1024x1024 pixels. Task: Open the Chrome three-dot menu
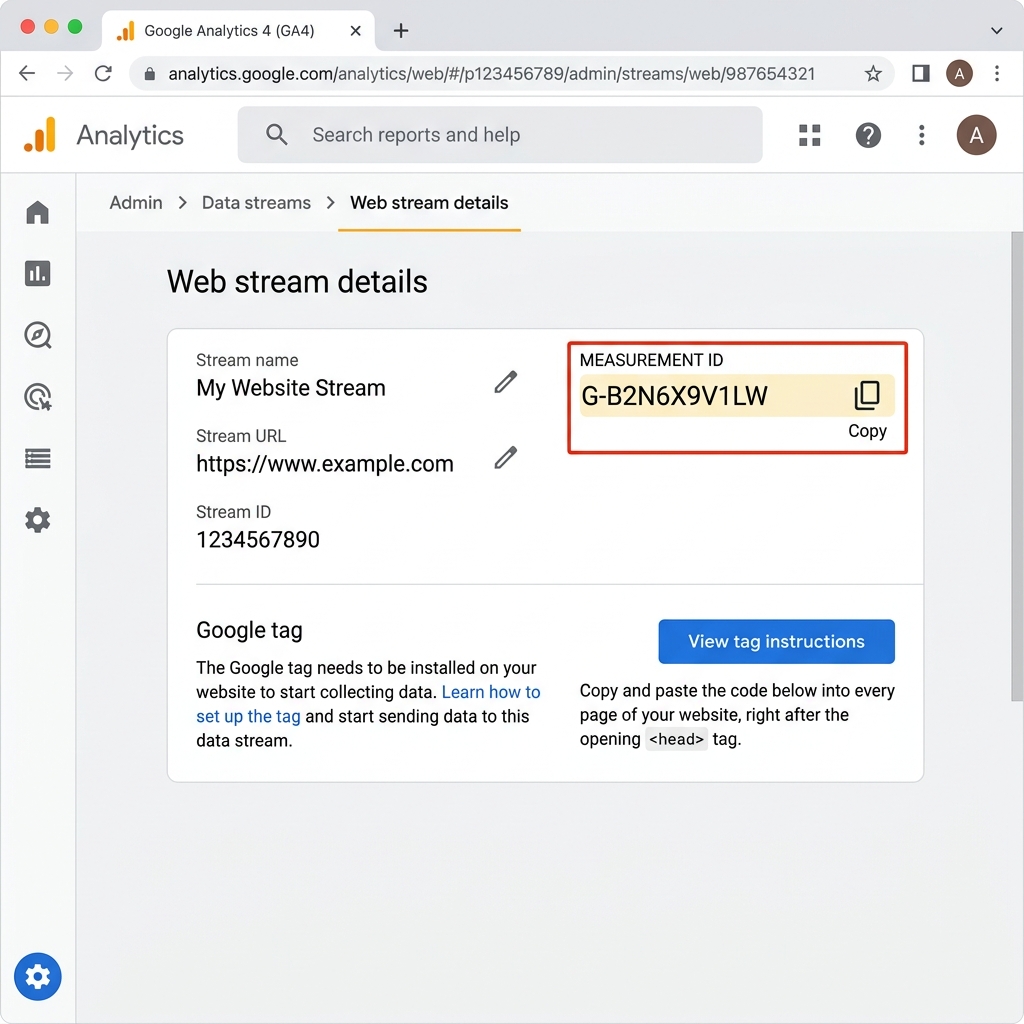pyautogui.click(x=997, y=73)
